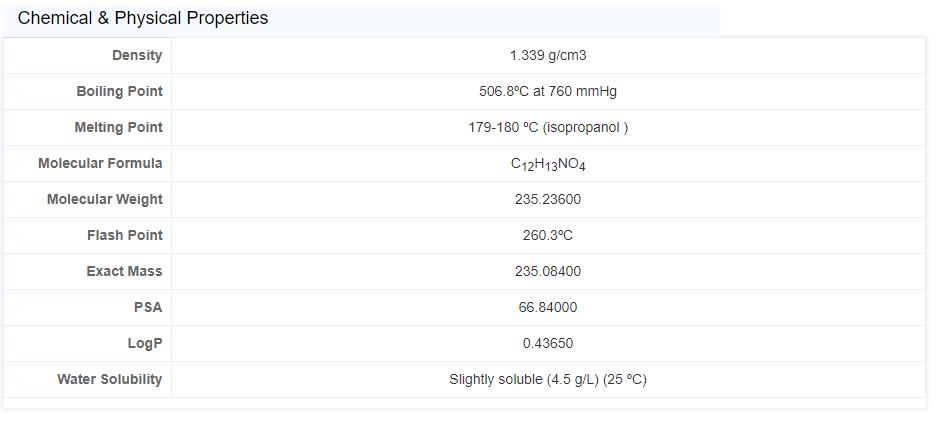Select the 66.84000 PSA value

pos(548,307)
